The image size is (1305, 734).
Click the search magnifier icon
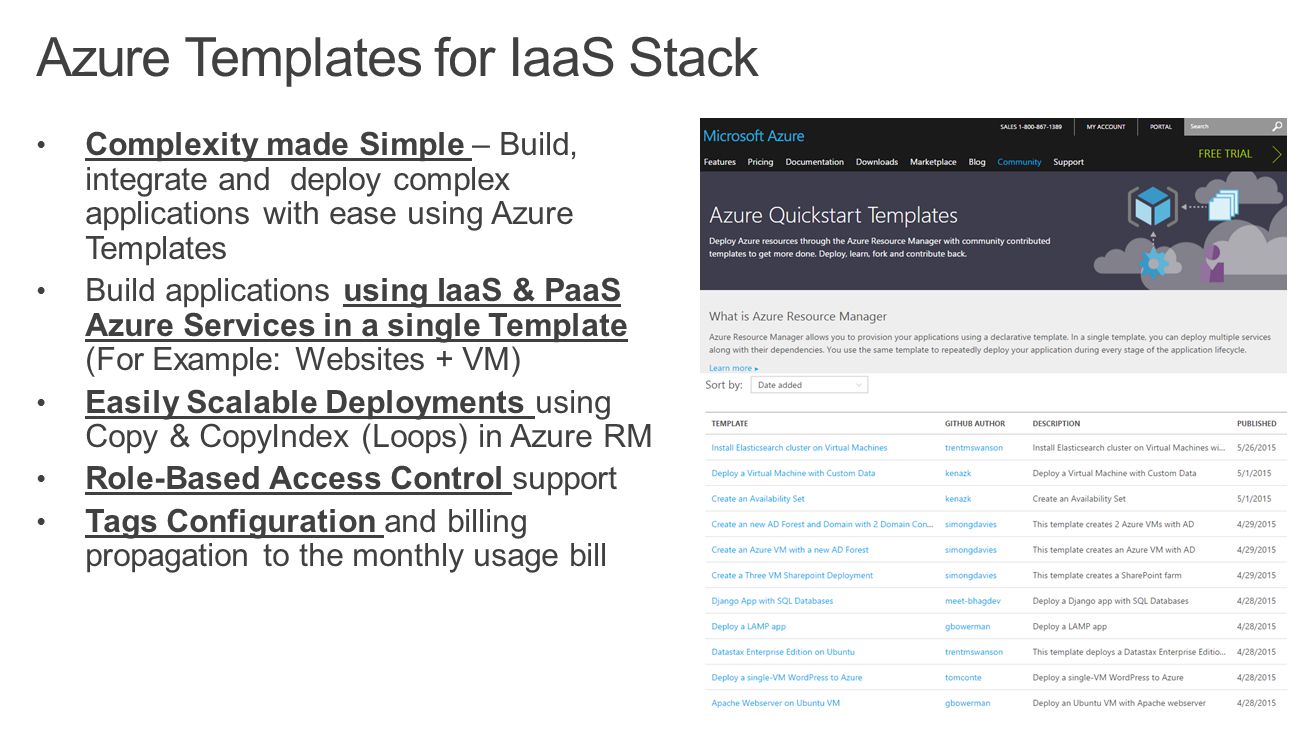[x=1277, y=127]
